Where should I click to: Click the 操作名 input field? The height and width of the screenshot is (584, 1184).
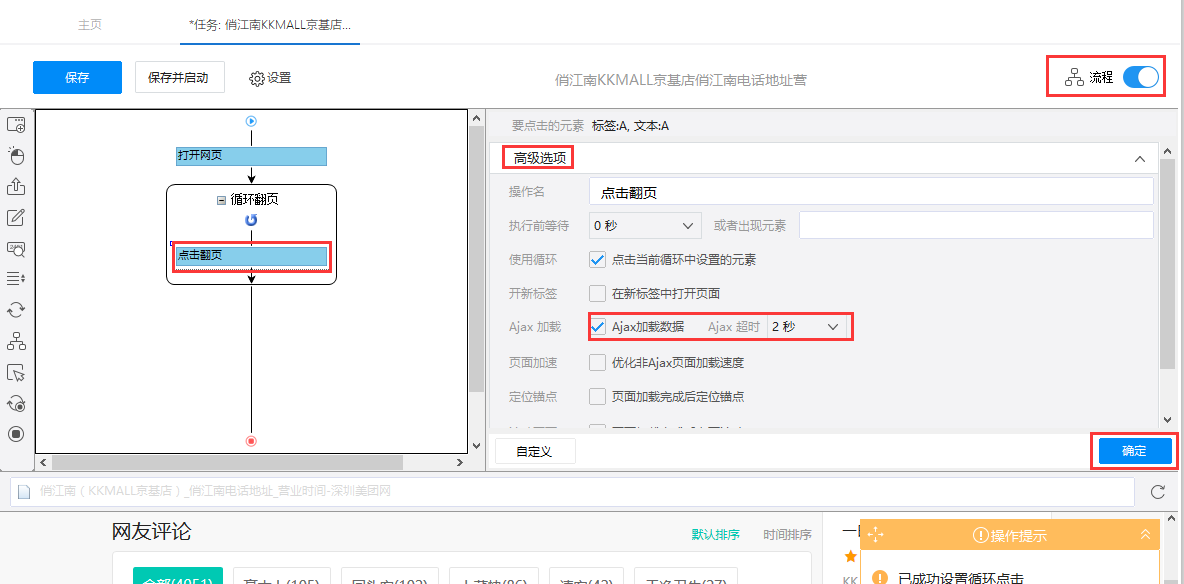(871, 191)
